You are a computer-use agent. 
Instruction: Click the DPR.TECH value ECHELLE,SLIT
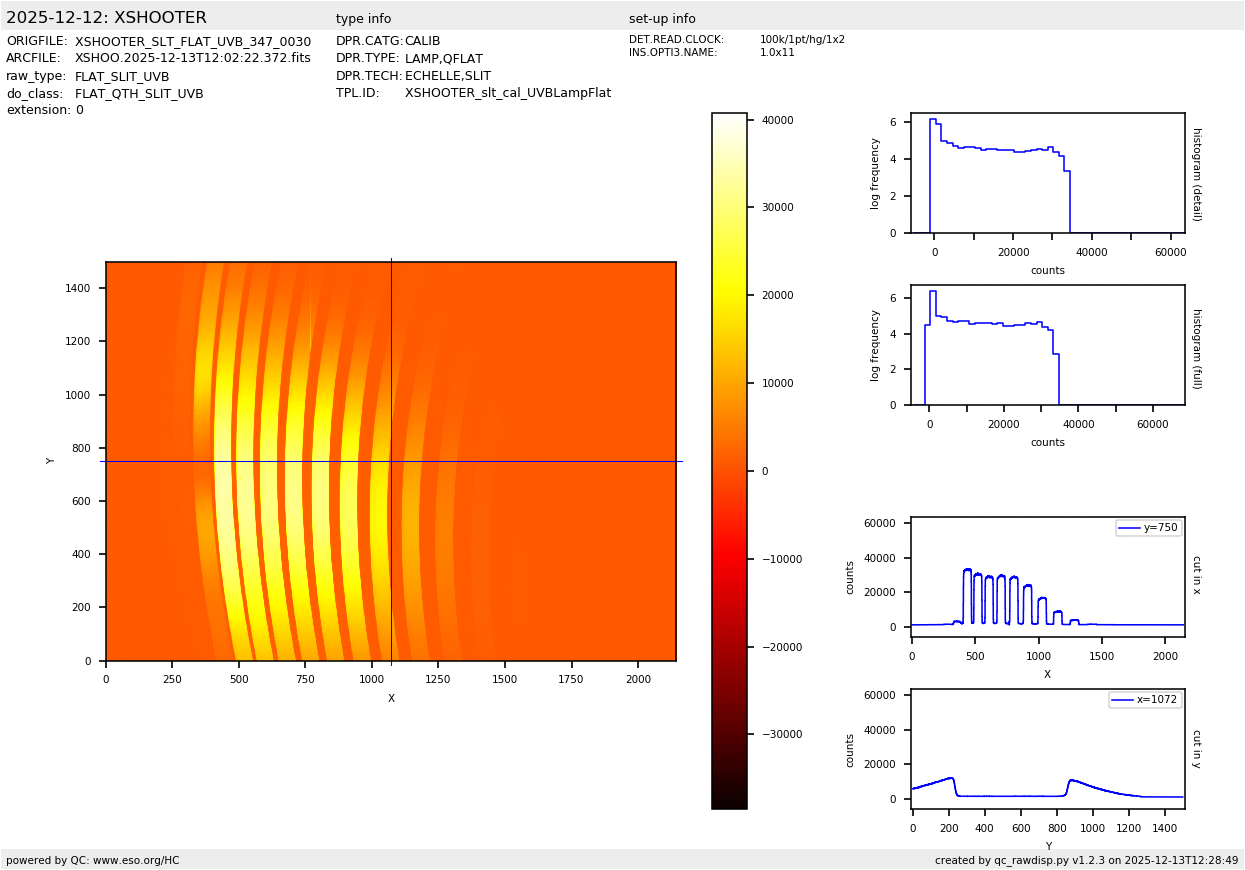[x=447, y=76]
